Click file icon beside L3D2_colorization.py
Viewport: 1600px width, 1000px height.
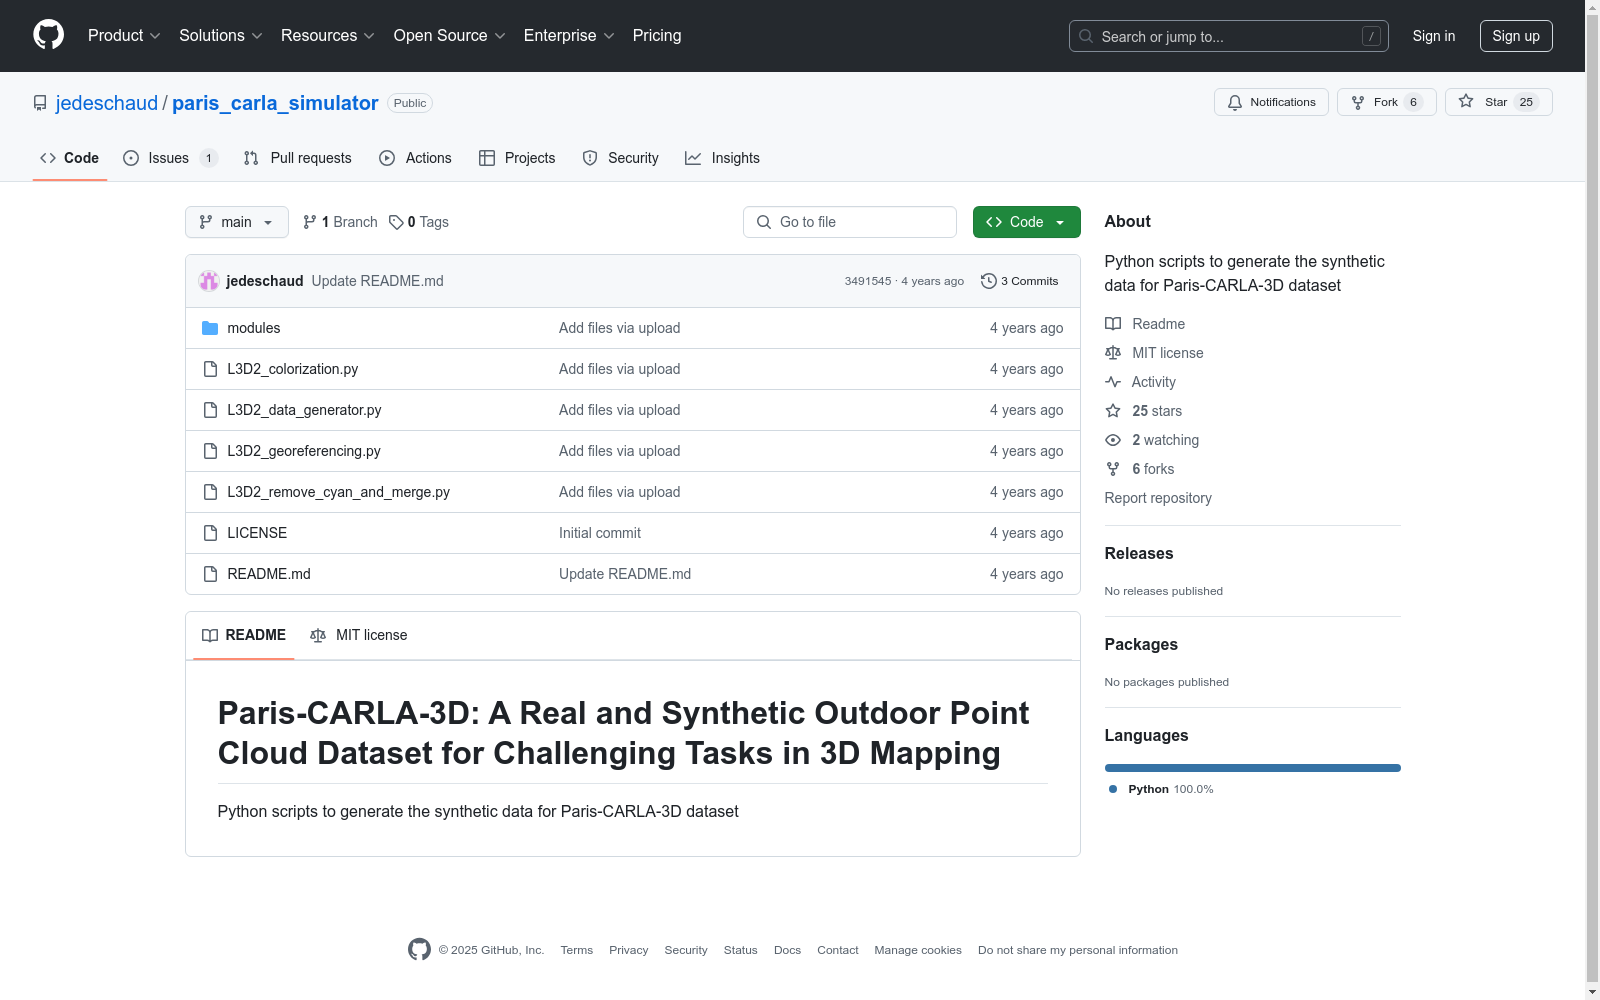(x=210, y=369)
